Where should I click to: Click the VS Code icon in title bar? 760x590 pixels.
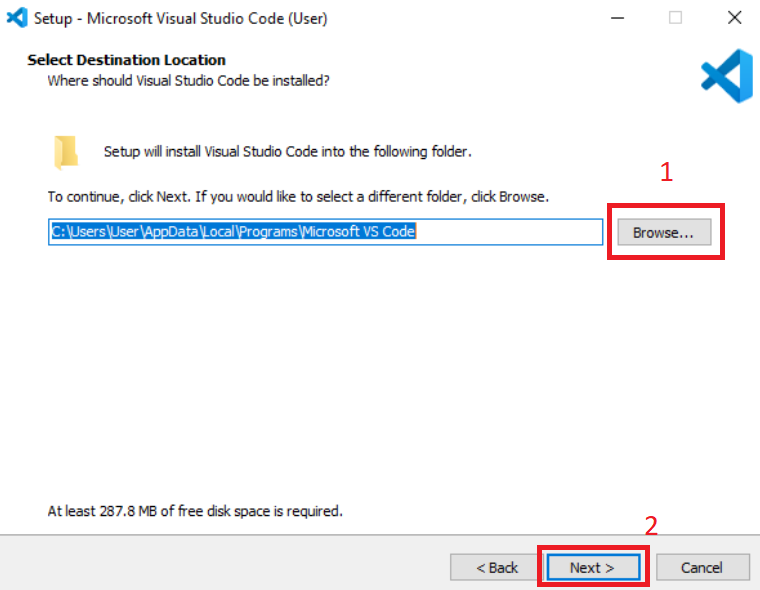[x=16, y=17]
